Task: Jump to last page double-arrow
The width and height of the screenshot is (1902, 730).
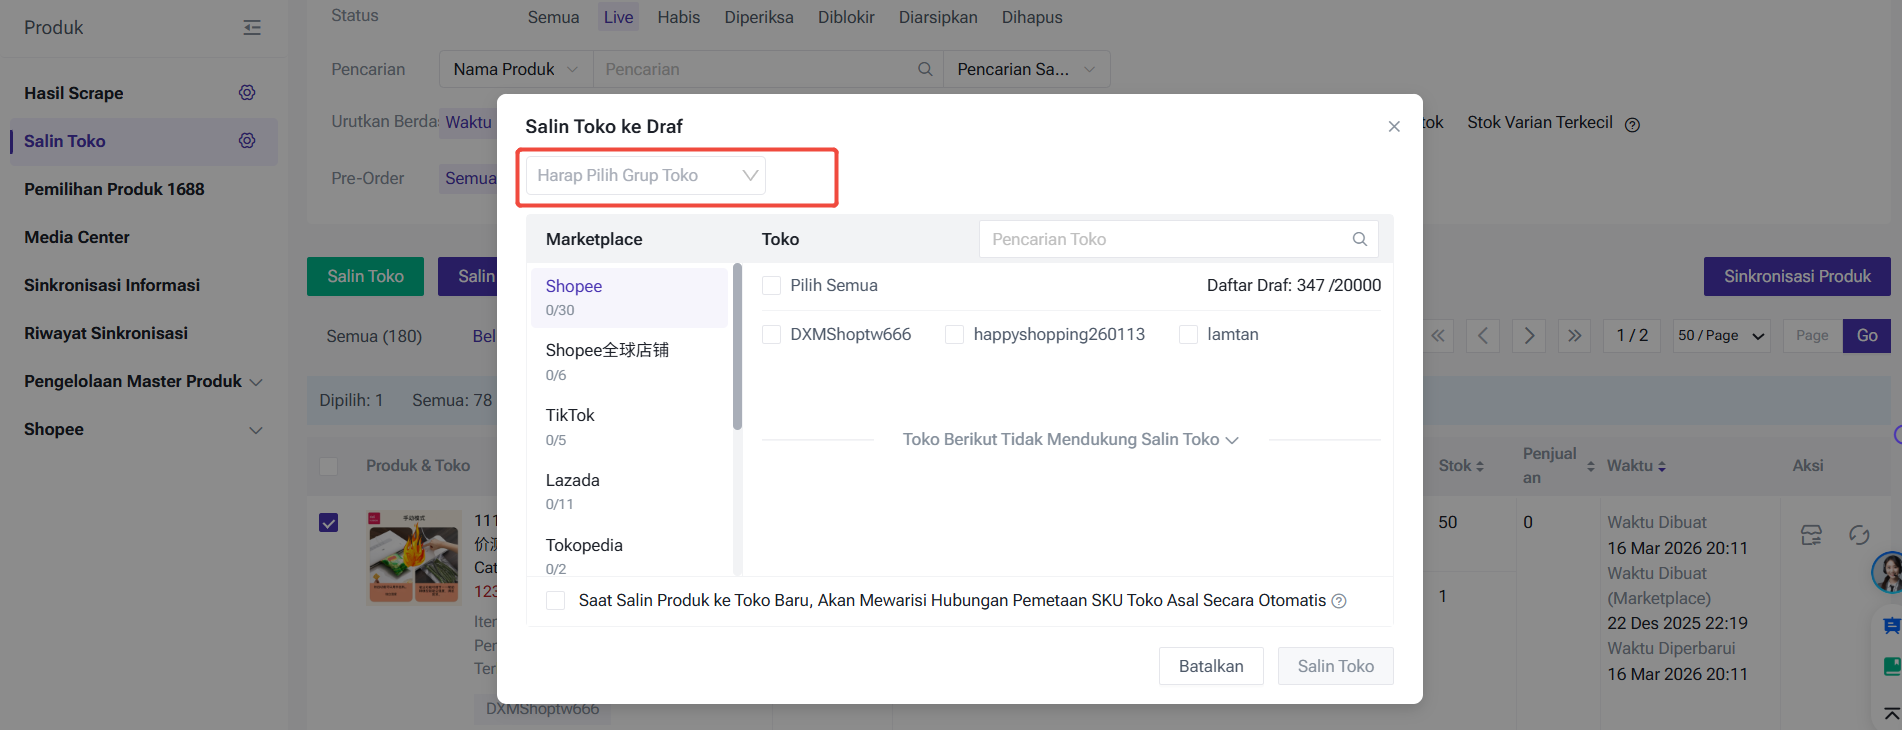Action: [1574, 336]
